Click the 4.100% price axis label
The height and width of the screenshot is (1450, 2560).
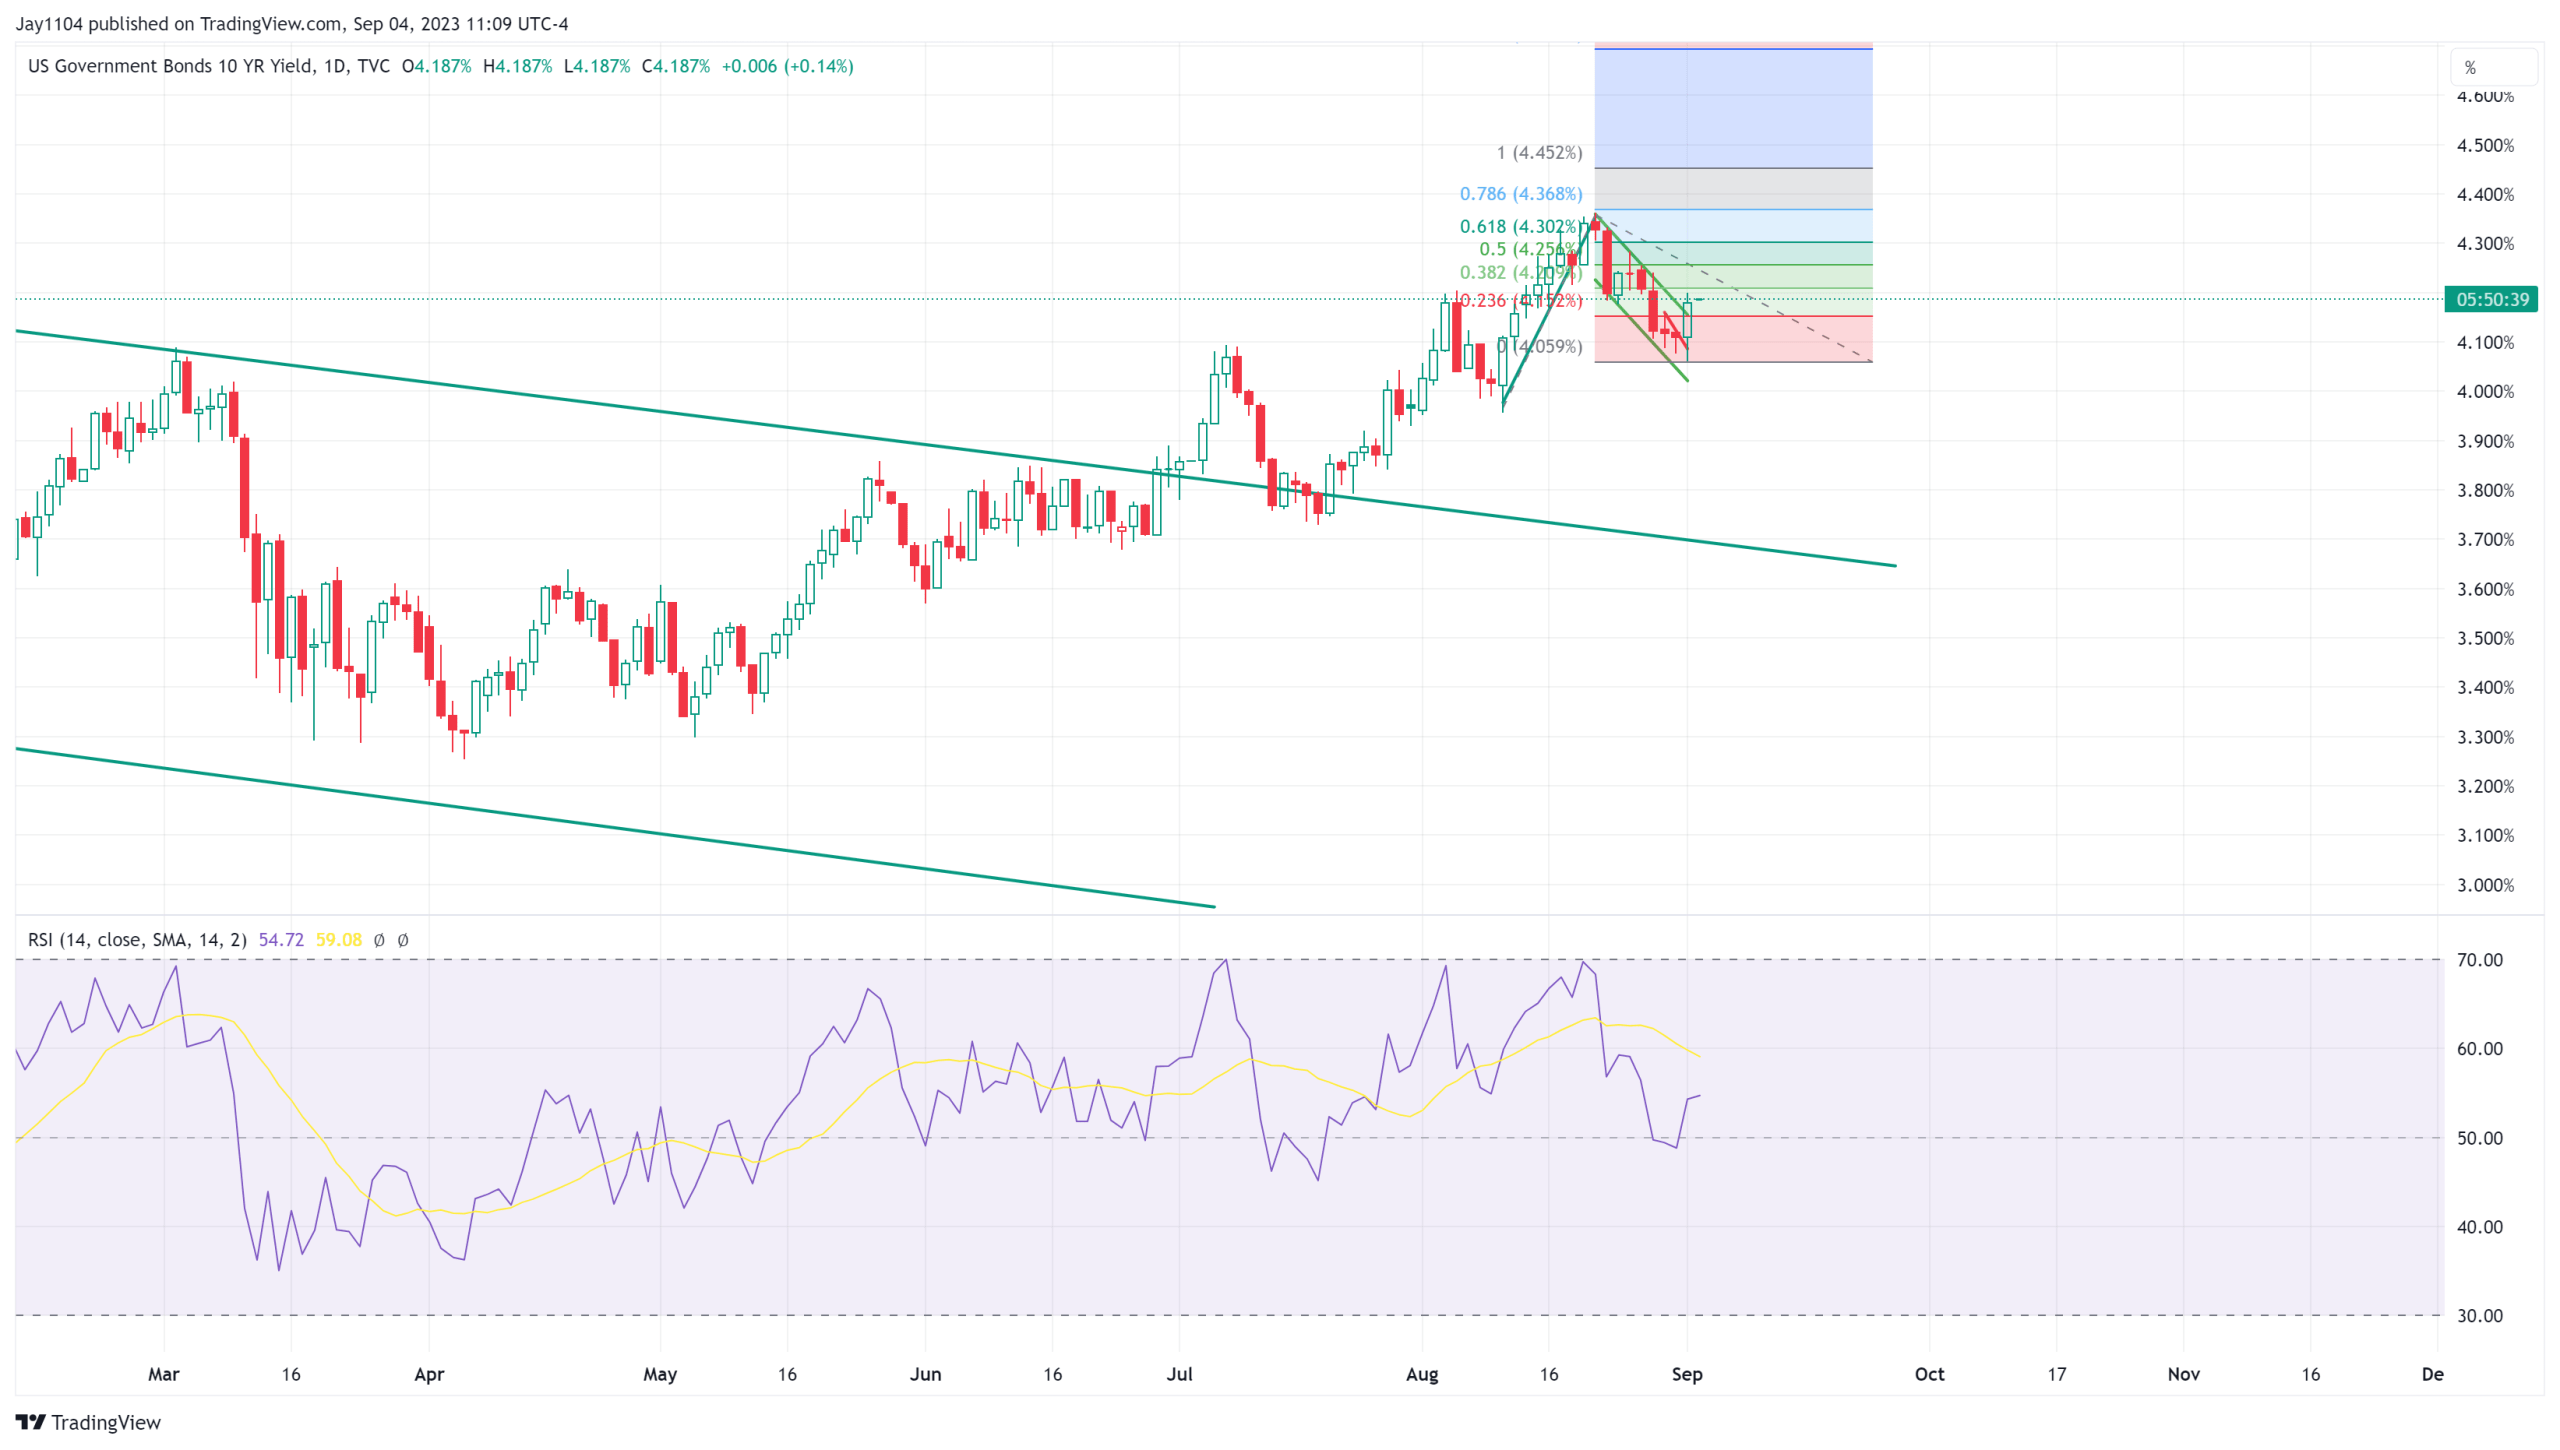click(2484, 342)
